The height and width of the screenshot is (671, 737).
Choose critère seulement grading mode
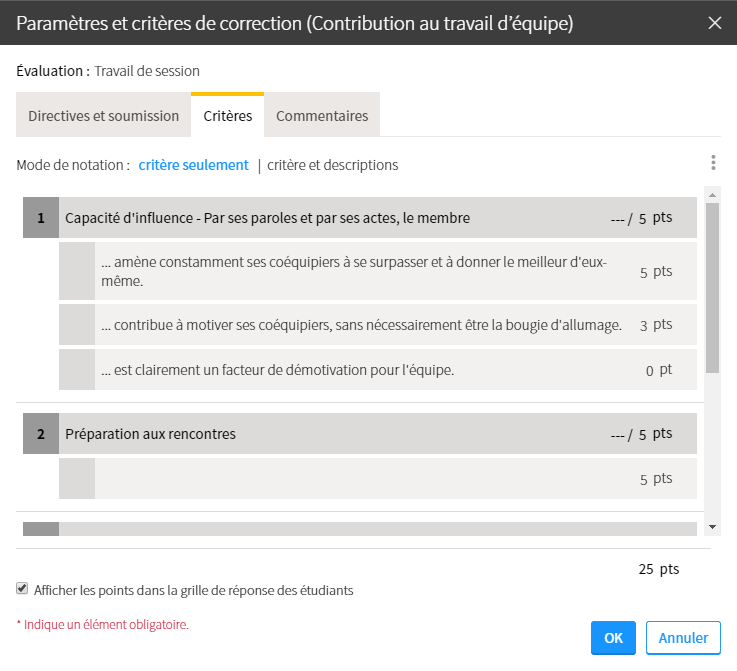click(x=193, y=165)
